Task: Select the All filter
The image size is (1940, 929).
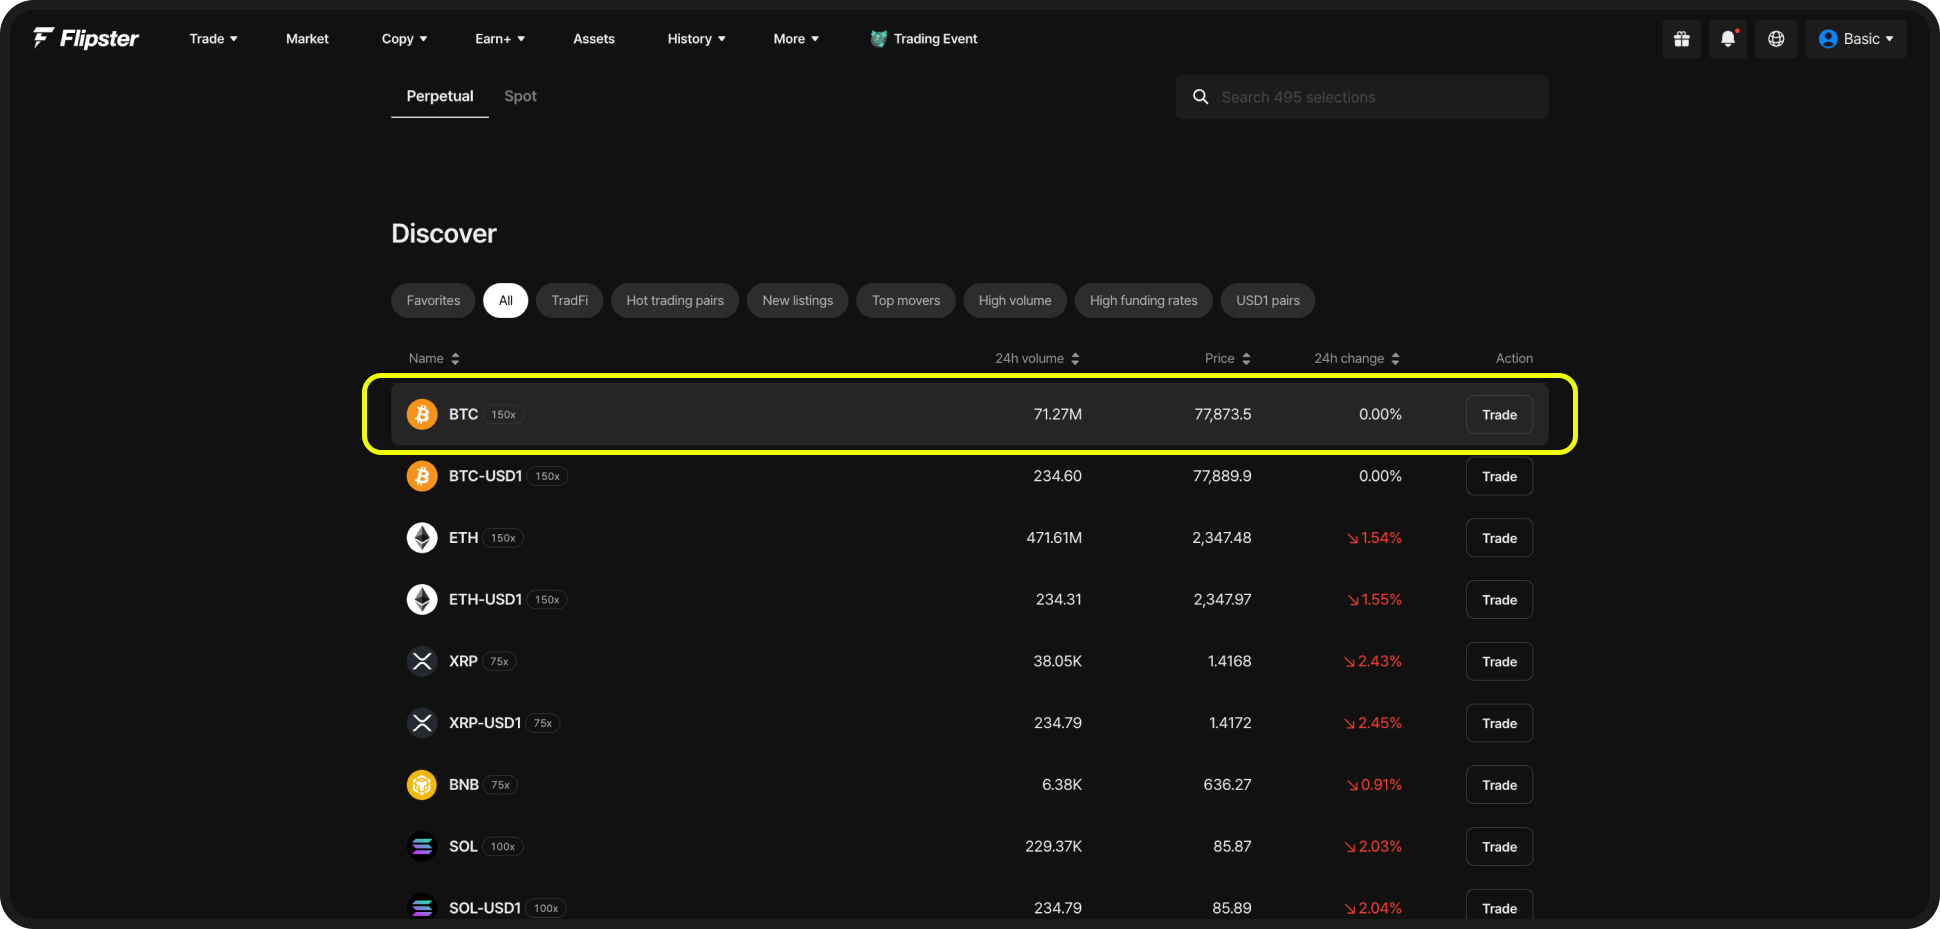Action: point(506,301)
